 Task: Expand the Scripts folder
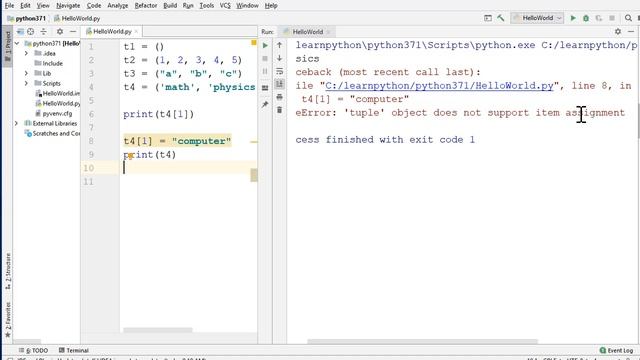click(27, 83)
